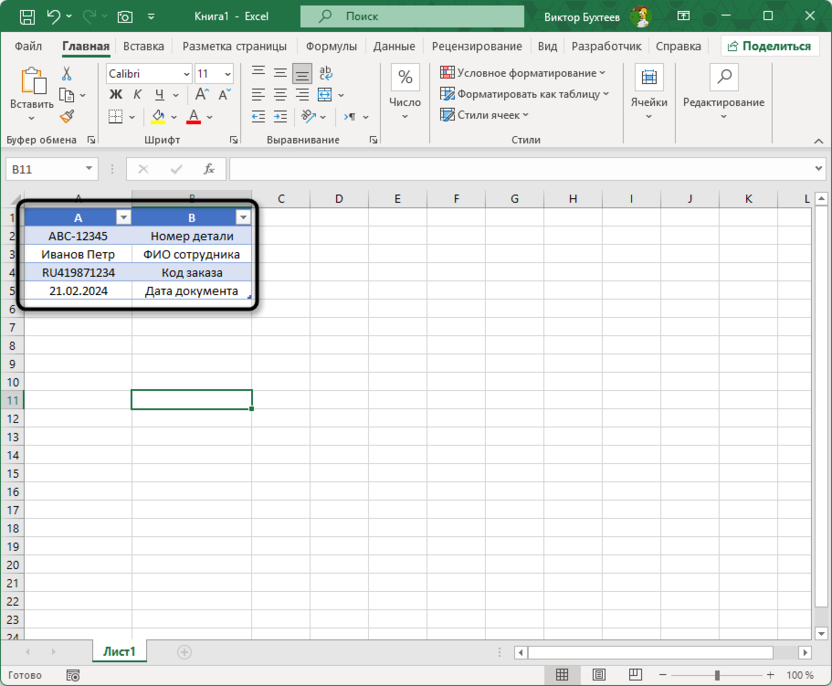This screenshot has width=832, height=686.
Task: Activate the Format Painter brush
Action: (67, 117)
